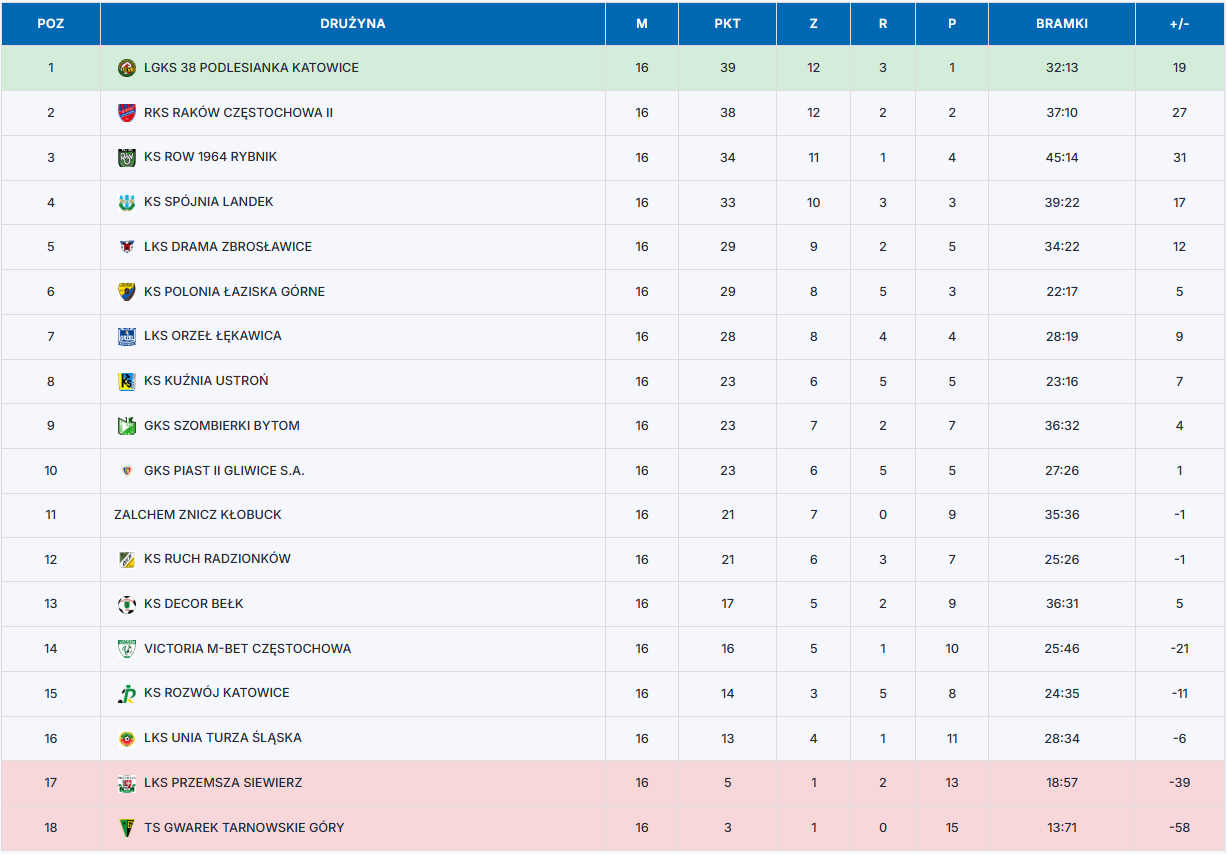Click the Raków Częstochowa II club logo
Viewport: 1227px width, 854px height.
click(x=126, y=113)
